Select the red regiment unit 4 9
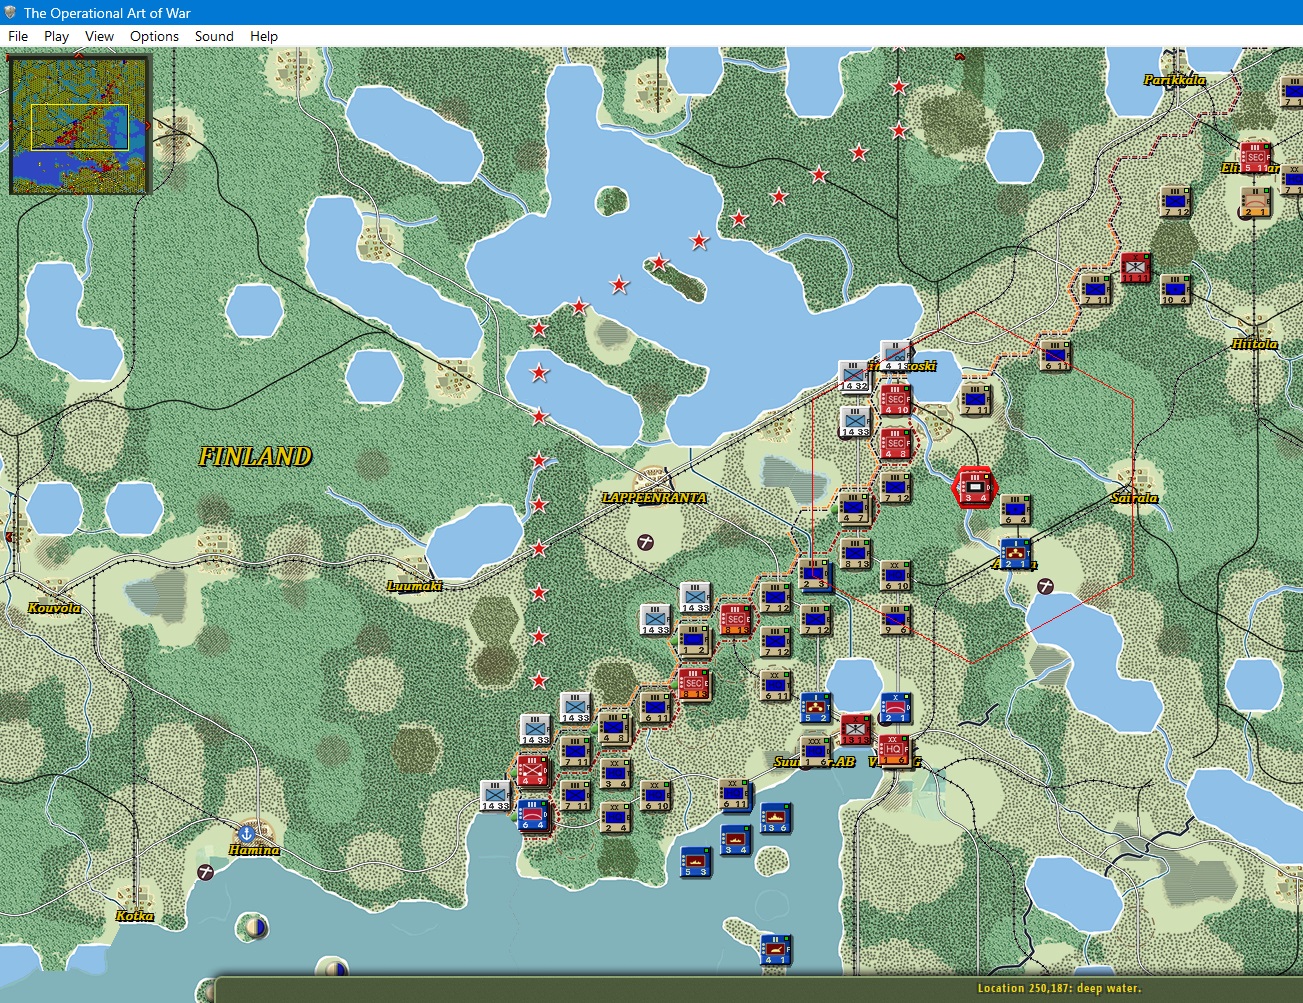Image resolution: width=1303 pixels, height=1003 pixels. coord(533,772)
